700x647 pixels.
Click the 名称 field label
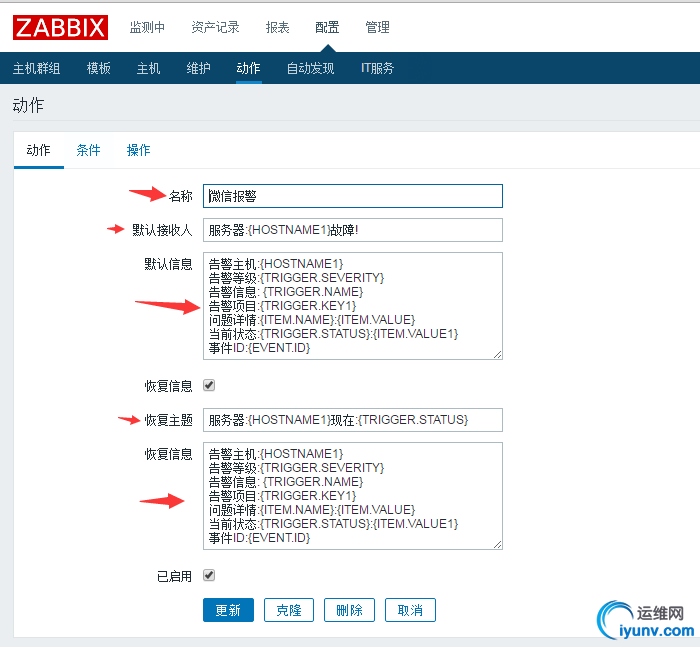(181, 196)
